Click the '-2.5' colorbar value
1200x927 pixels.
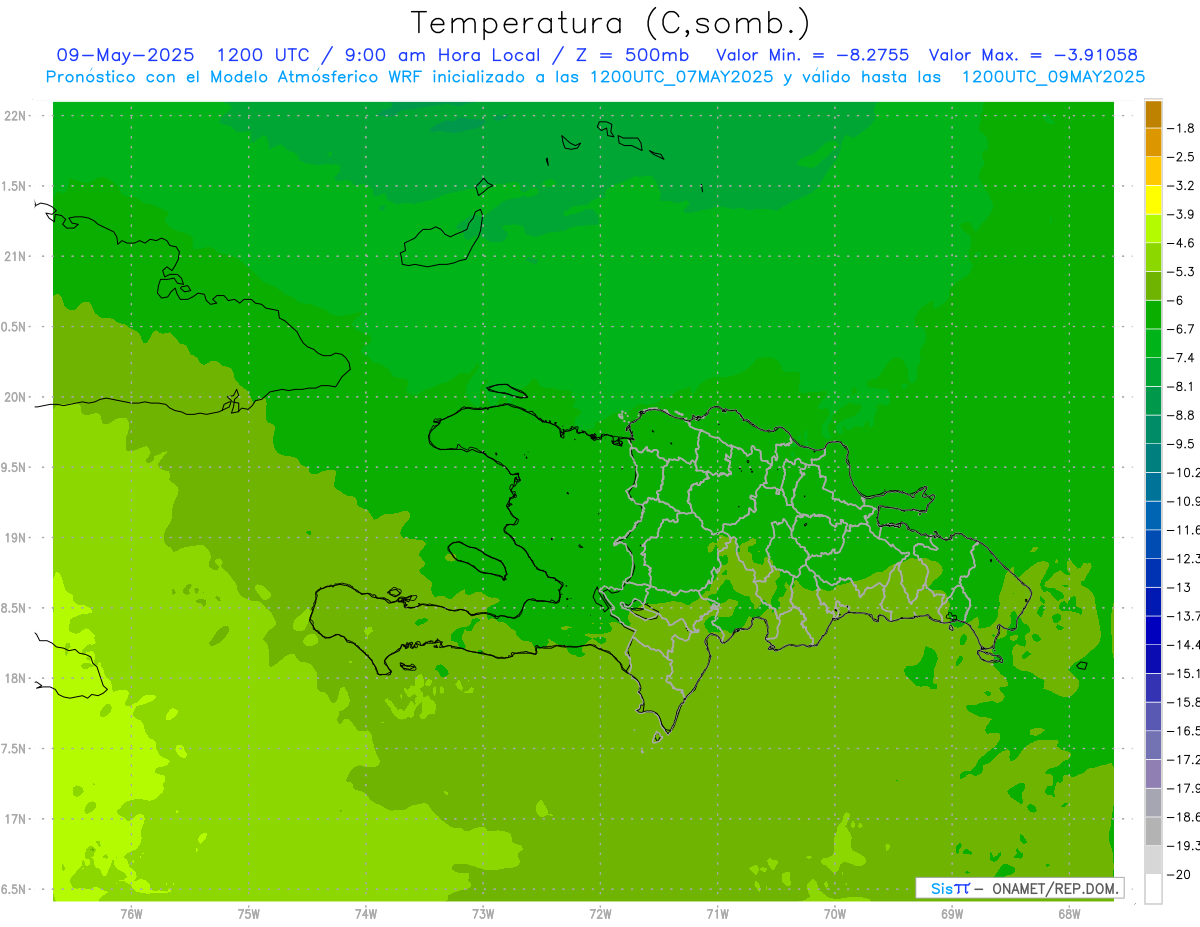tap(1181, 157)
